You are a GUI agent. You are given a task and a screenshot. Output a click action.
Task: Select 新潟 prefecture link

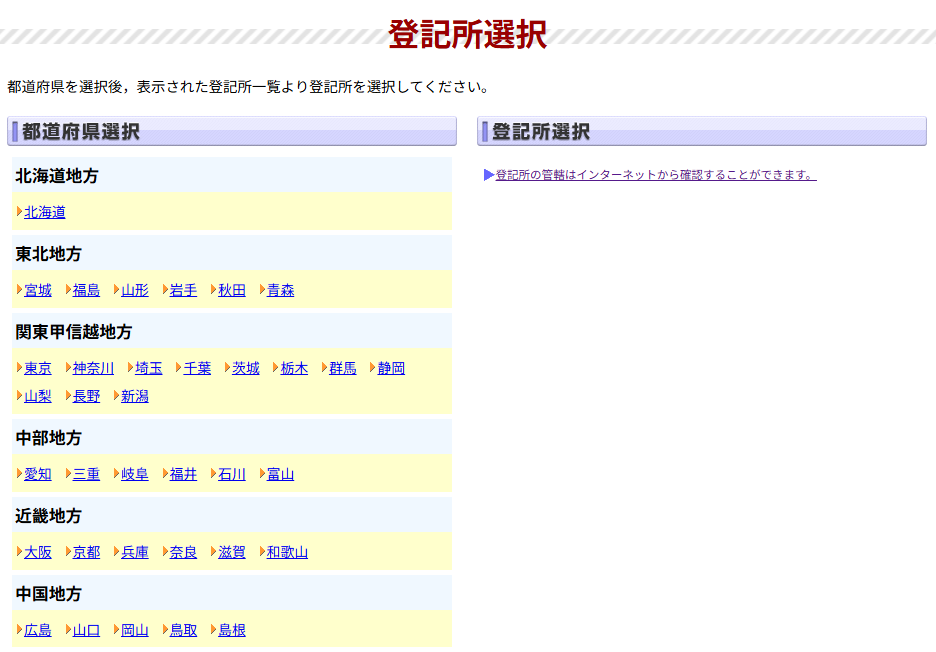(x=135, y=396)
